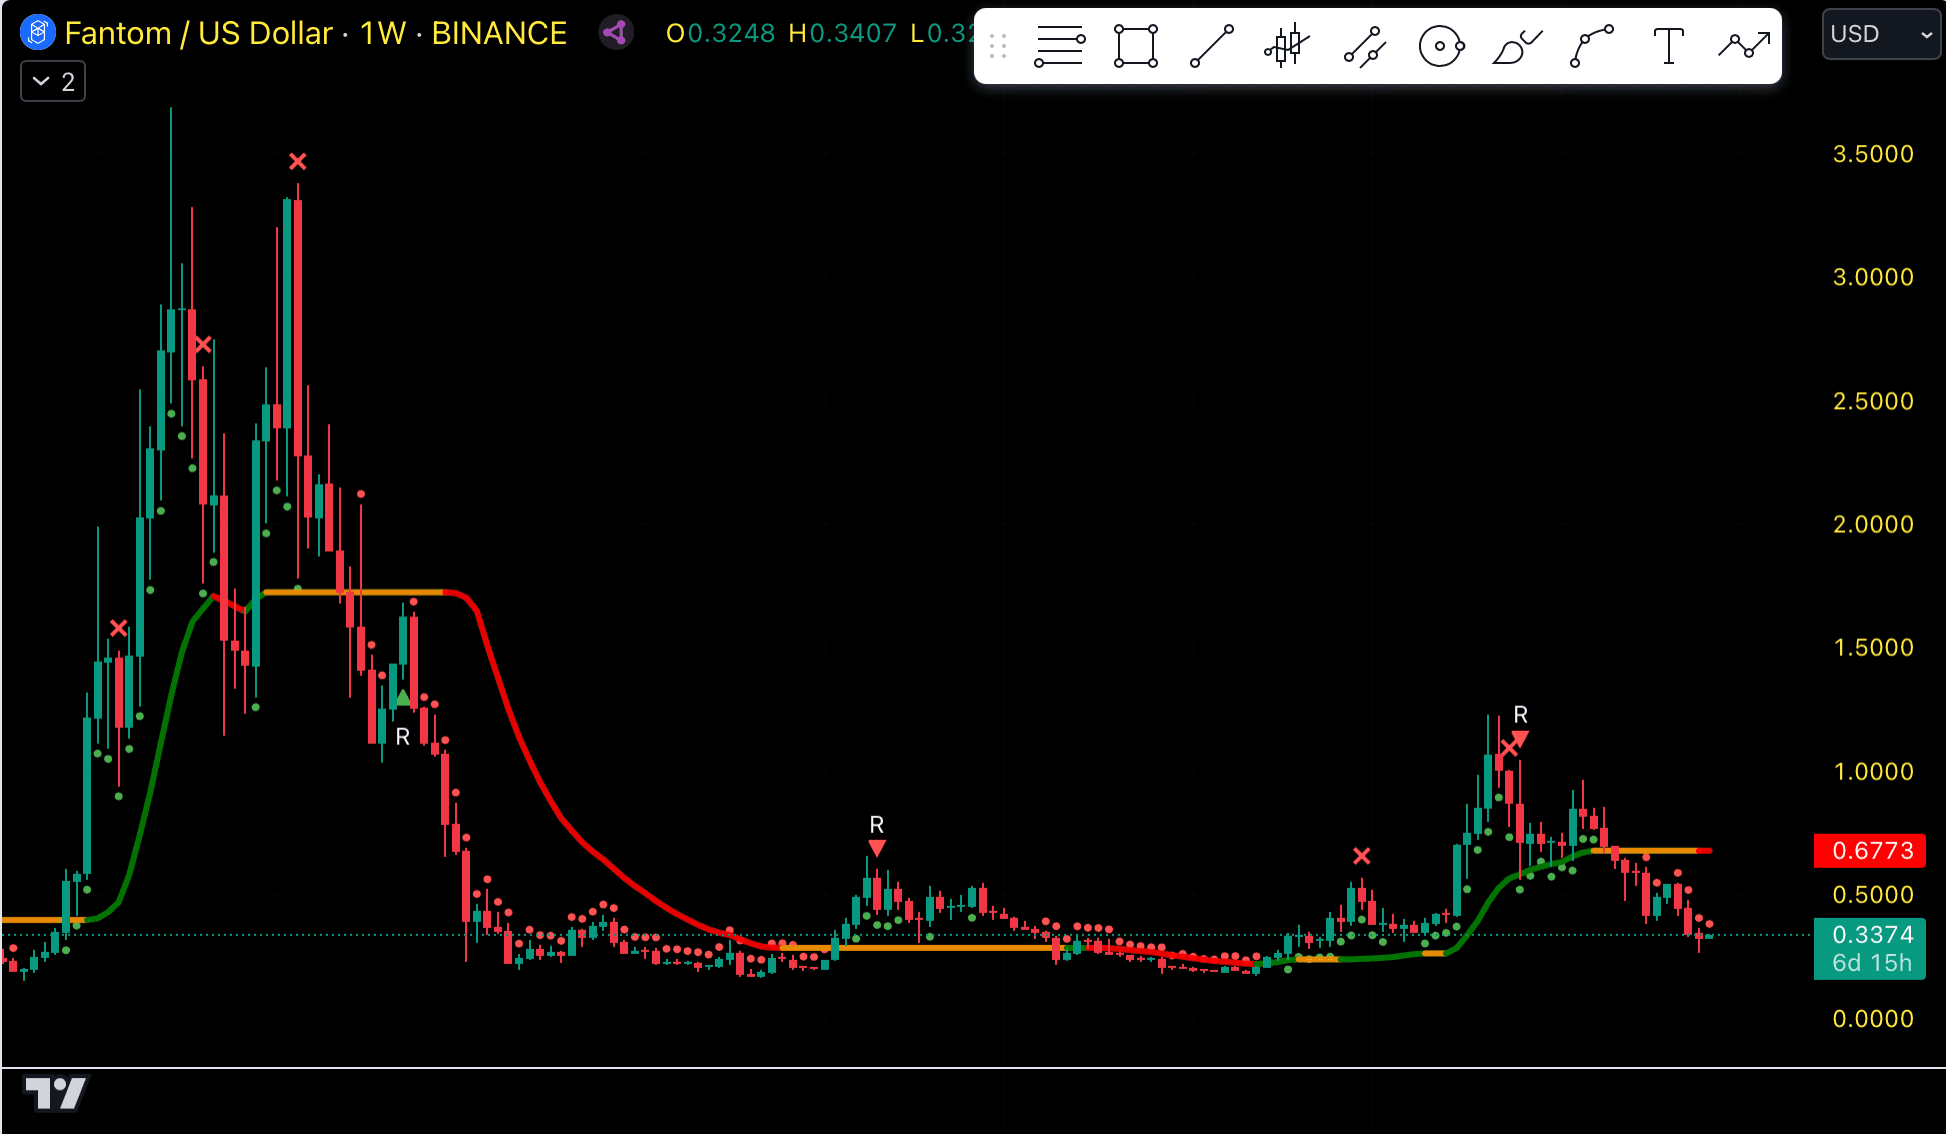Viewport: 1946px width, 1134px height.
Task: Click the 1.0000 price axis label
Action: (1872, 771)
